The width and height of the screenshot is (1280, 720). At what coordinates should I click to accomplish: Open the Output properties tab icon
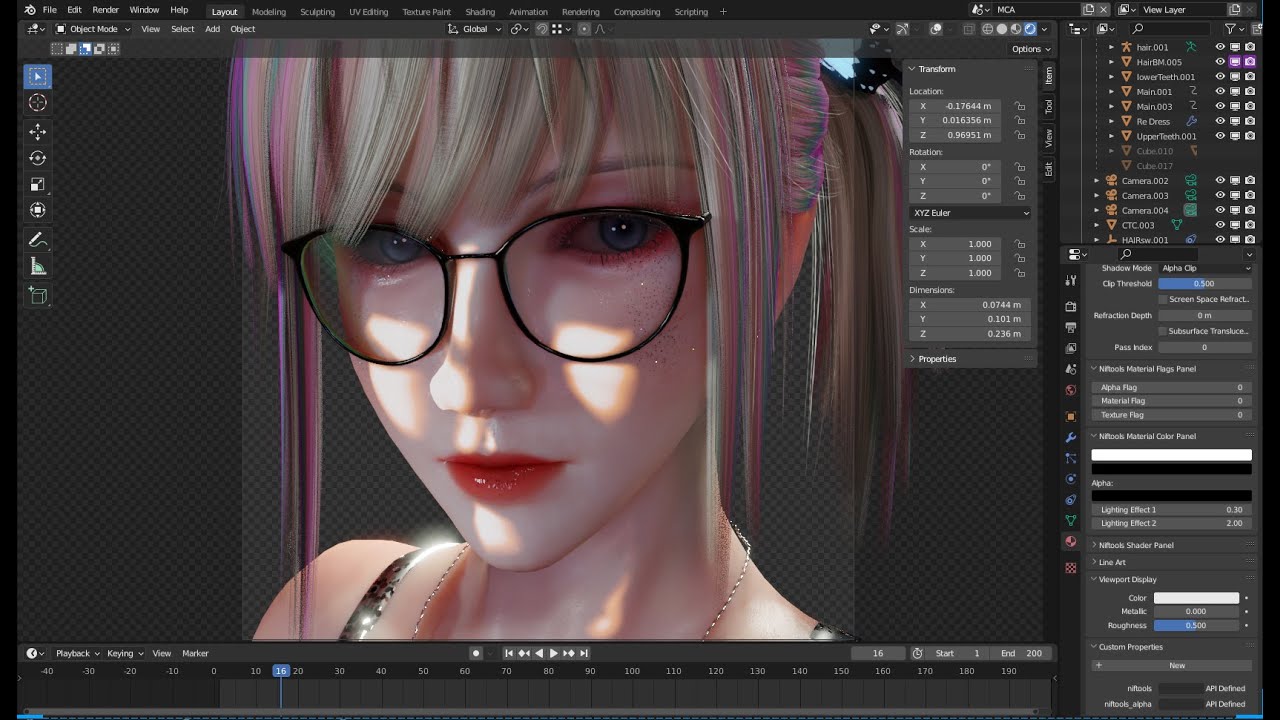tap(1071, 328)
